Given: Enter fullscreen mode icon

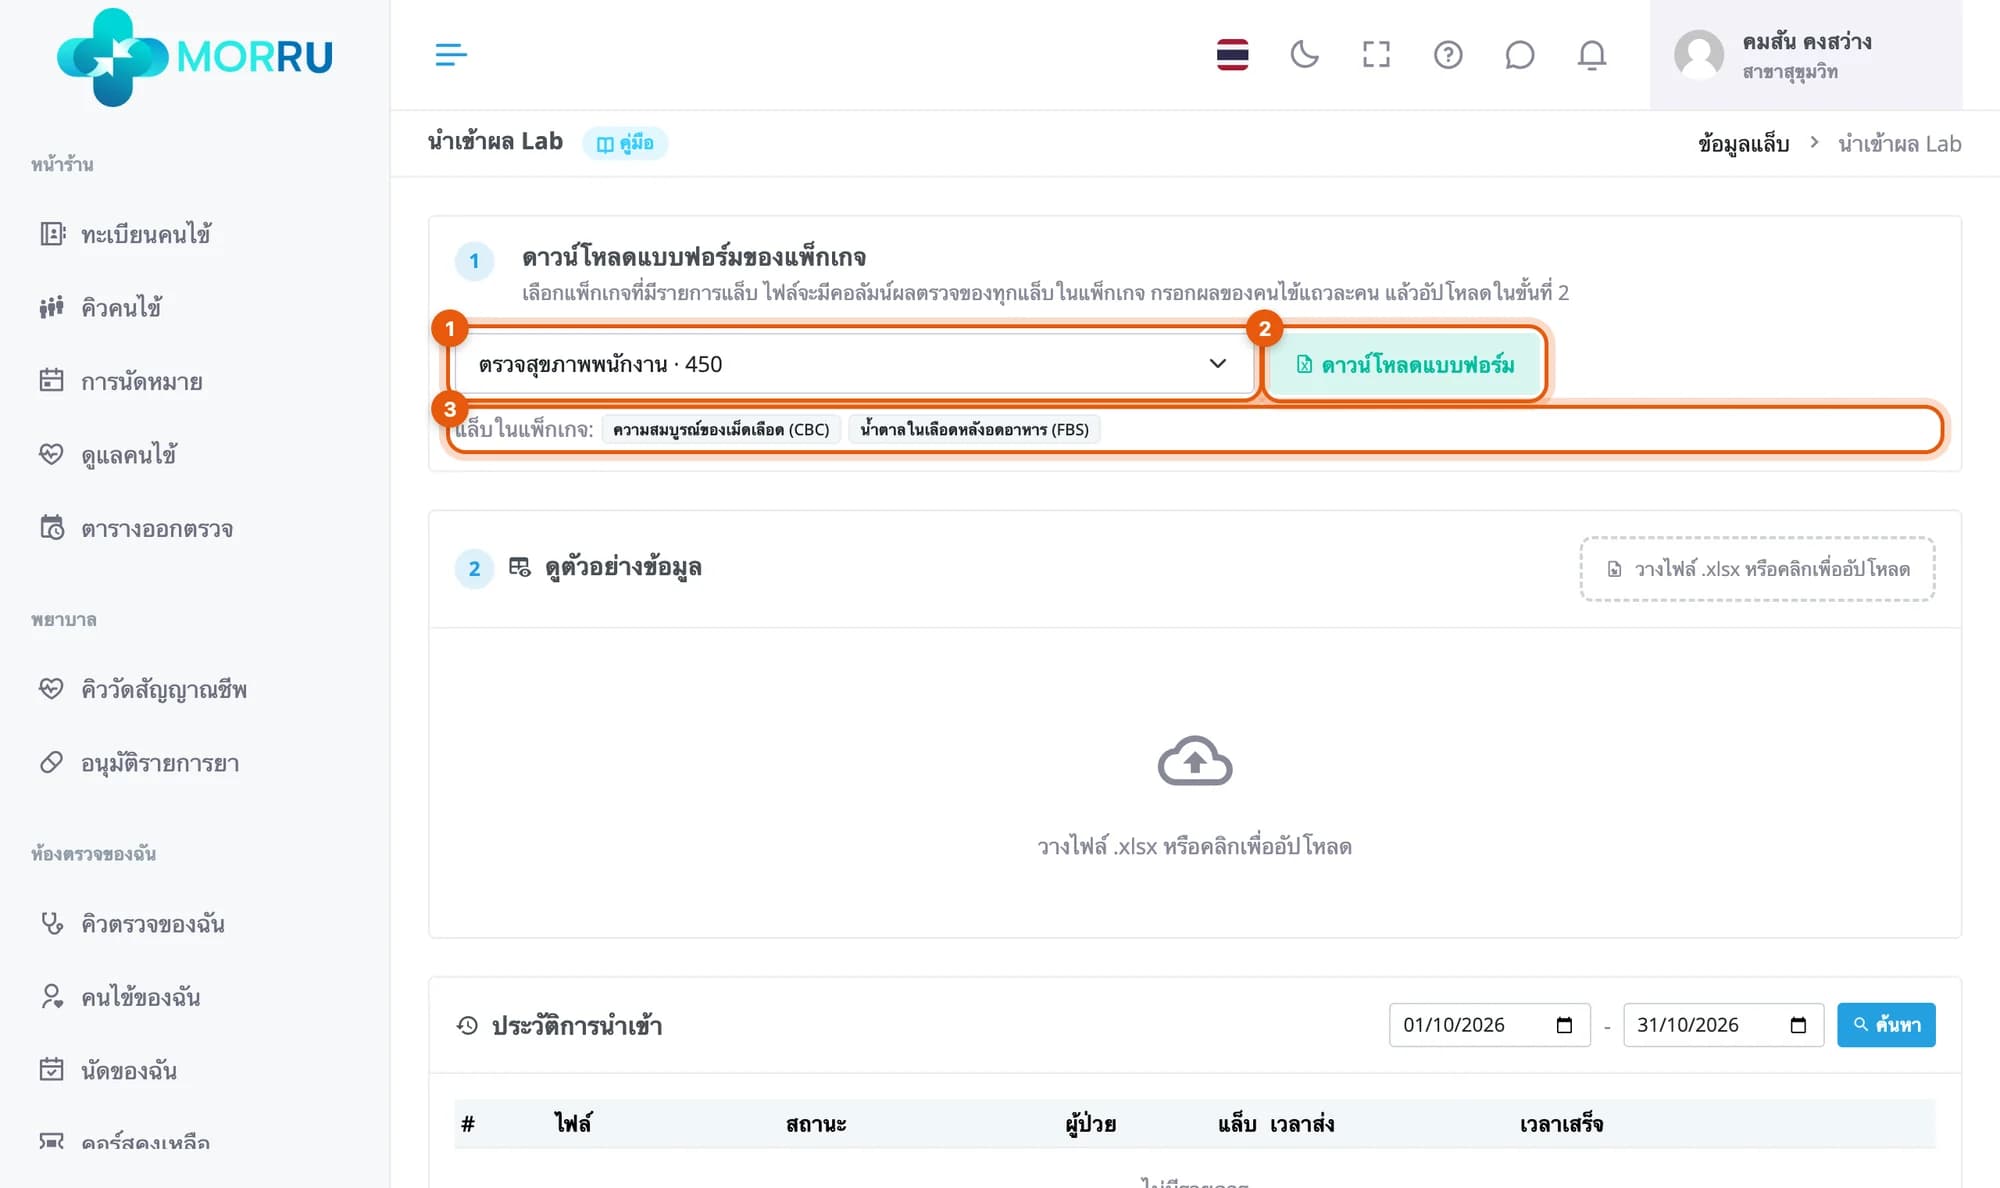Looking at the screenshot, I should (x=1376, y=55).
